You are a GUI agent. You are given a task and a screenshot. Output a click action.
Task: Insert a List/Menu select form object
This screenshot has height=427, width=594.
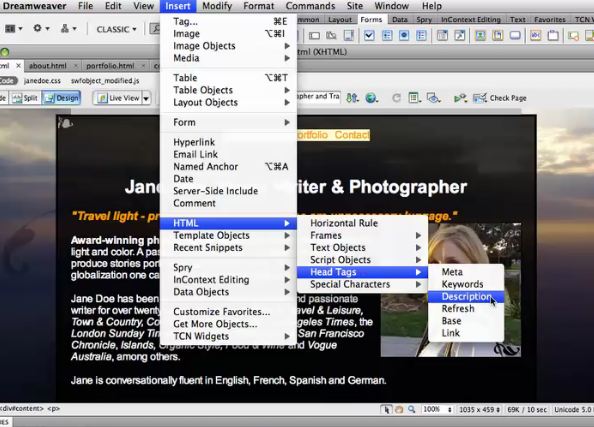[442, 36]
